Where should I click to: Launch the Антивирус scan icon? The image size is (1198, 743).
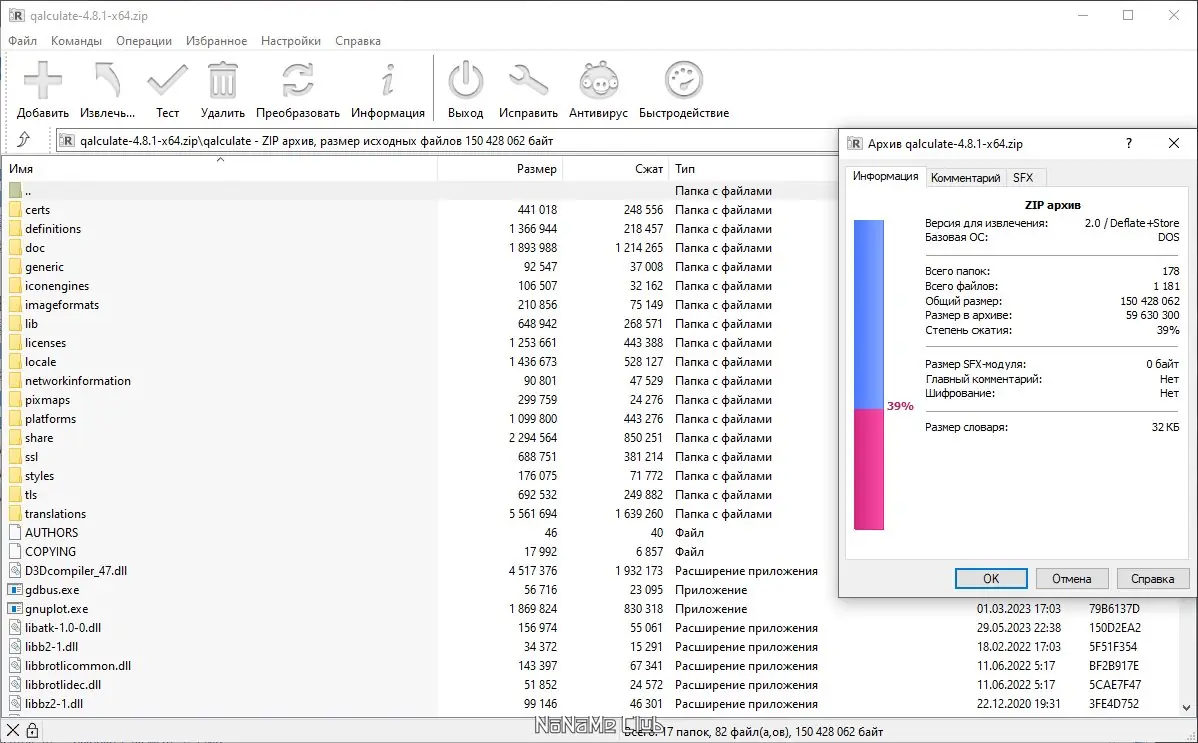(598, 80)
